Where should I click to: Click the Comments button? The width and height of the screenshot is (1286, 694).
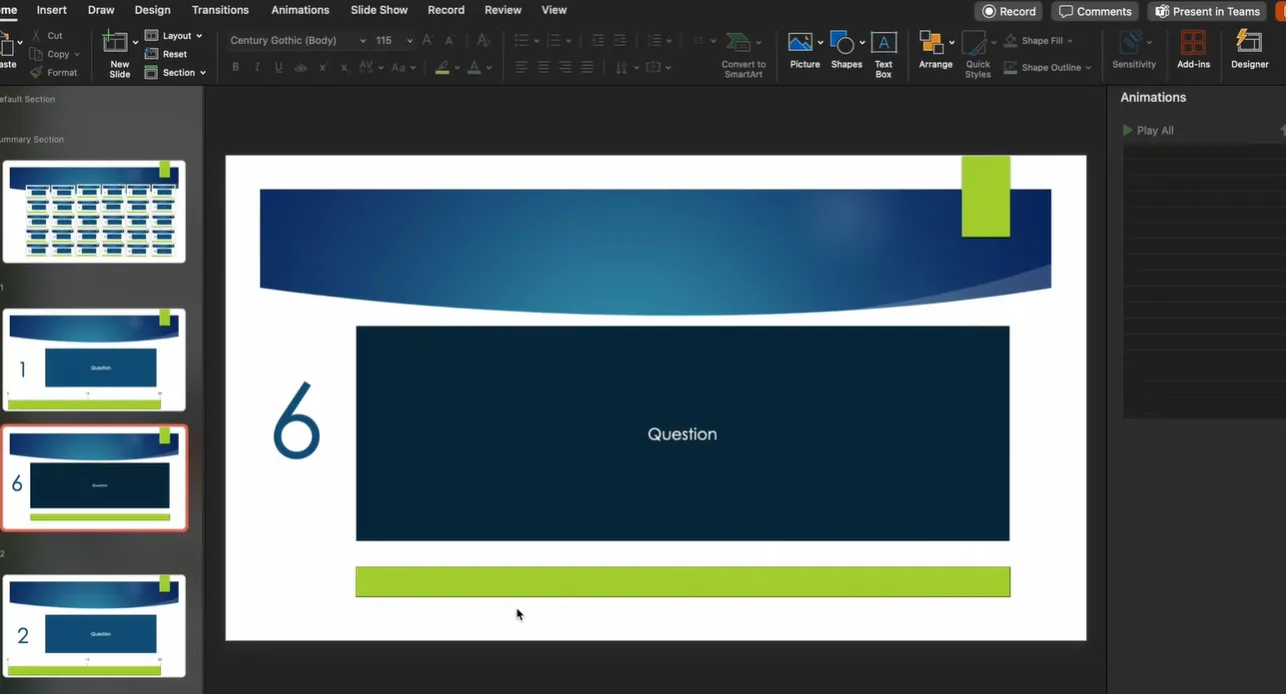click(x=1095, y=11)
